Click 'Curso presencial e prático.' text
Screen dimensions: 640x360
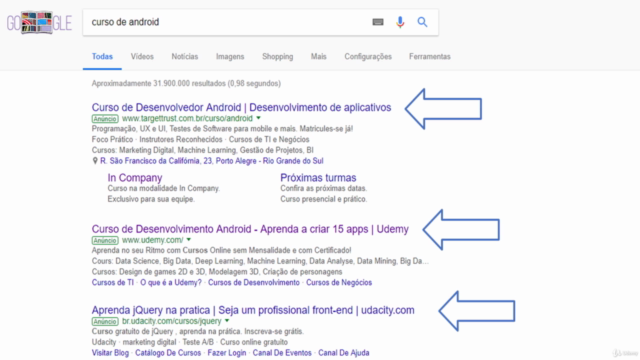point(323,199)
